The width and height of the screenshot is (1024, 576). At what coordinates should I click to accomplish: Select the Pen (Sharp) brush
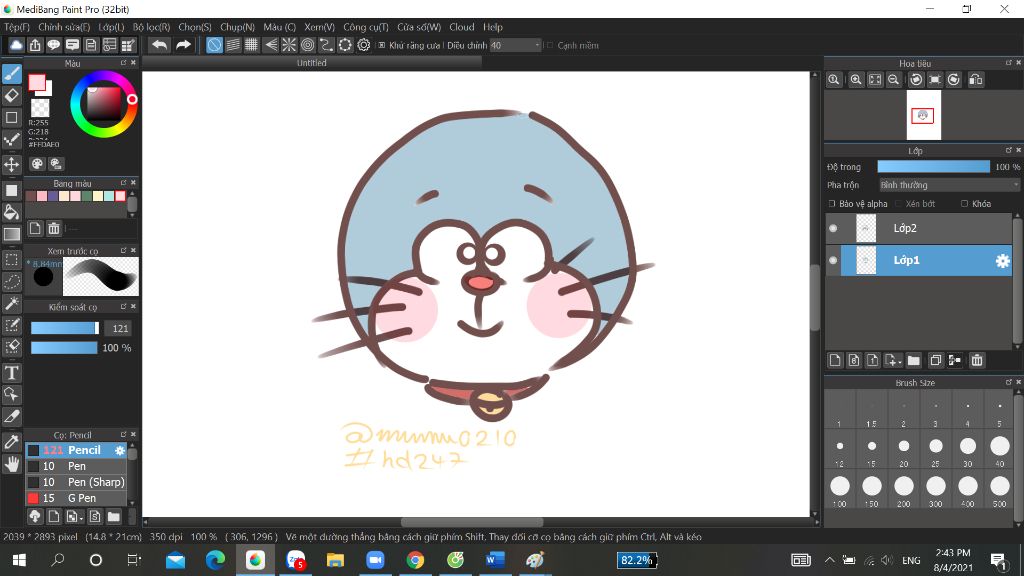point(76,482)
